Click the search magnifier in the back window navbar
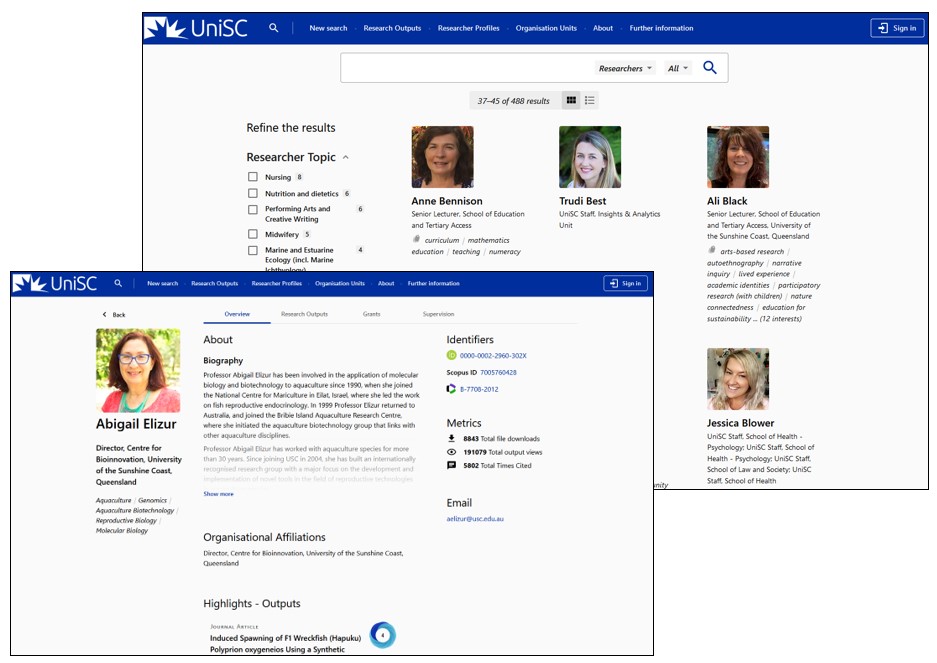Screen dimensions: 937x663 [x=274, y=28]
